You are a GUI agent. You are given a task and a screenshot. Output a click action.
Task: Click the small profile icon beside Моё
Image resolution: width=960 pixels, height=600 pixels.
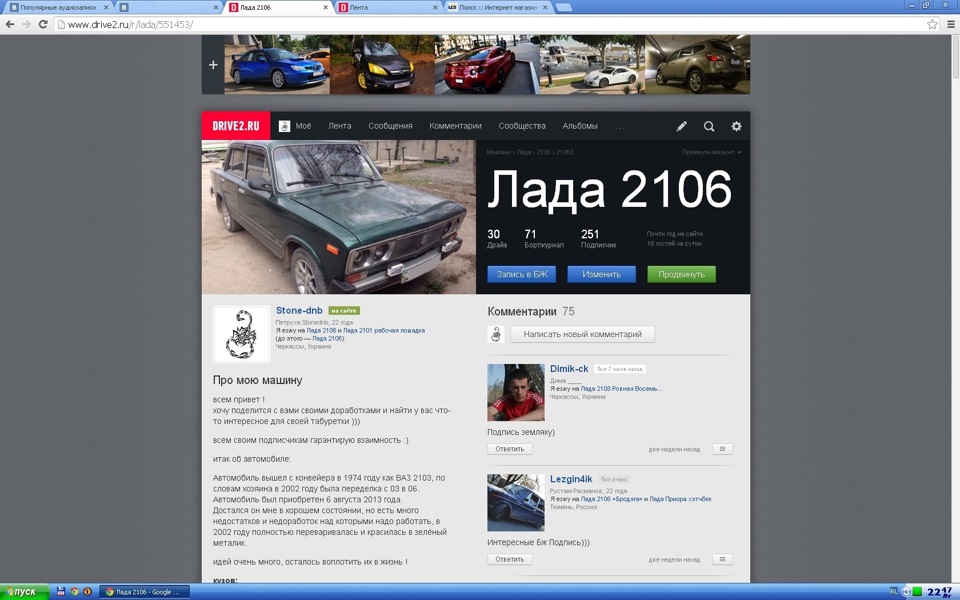click(285, 126)
